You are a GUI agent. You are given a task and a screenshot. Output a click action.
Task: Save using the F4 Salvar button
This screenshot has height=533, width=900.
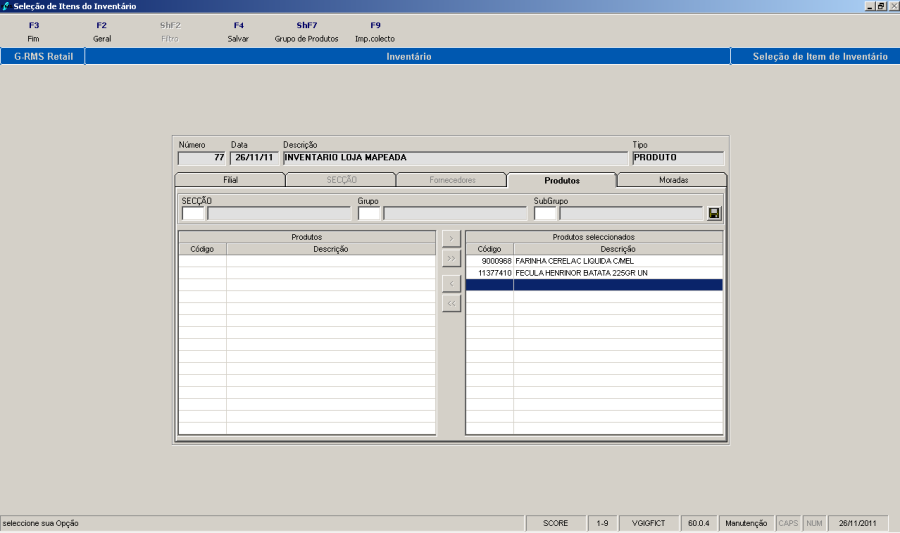click(x=238, y=31)
